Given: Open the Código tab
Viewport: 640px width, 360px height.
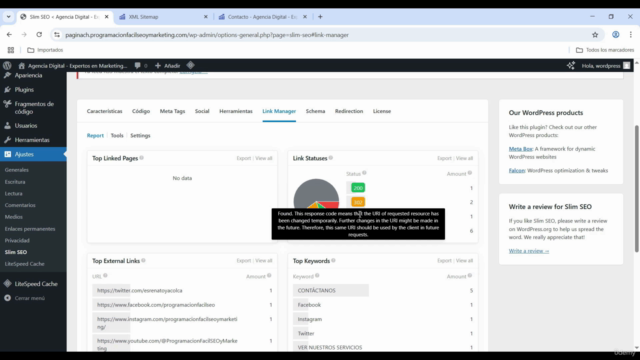Looking at the screenshot, I should pyautogui.click(x=141, y=111).
